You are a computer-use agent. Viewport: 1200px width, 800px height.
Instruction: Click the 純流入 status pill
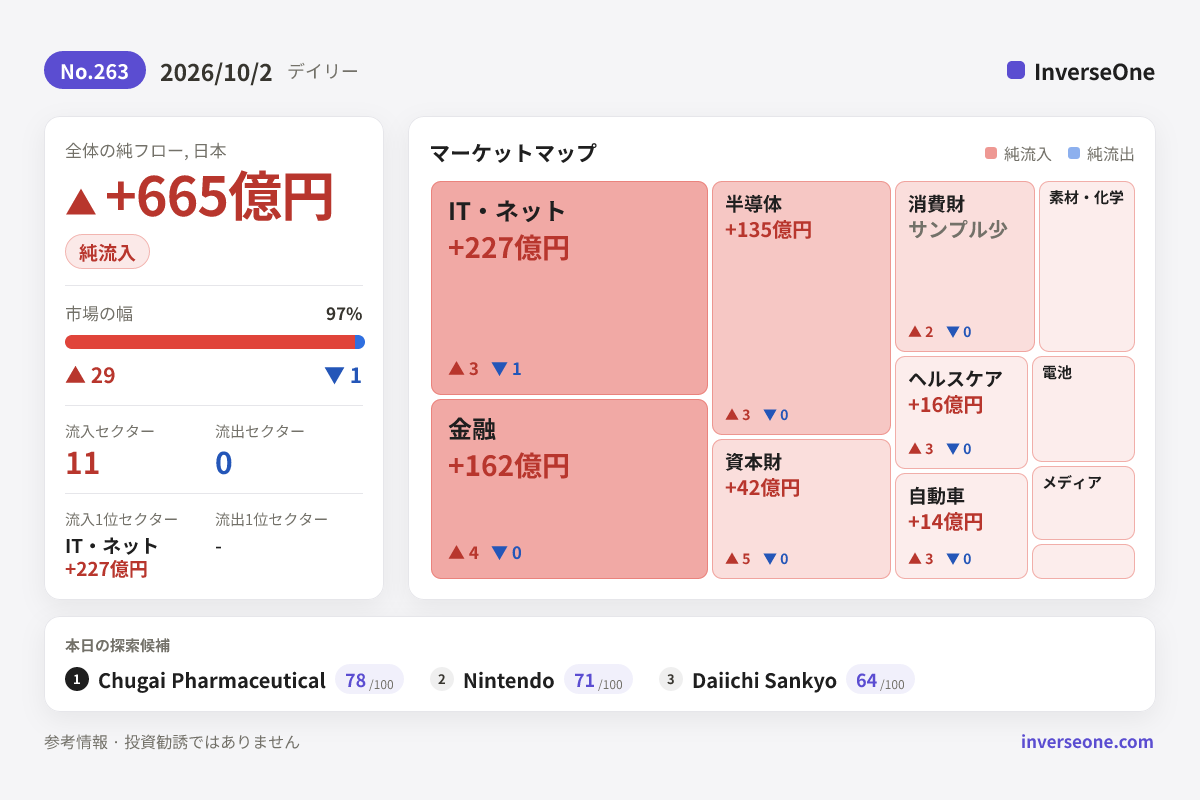[x=107, y=252]
